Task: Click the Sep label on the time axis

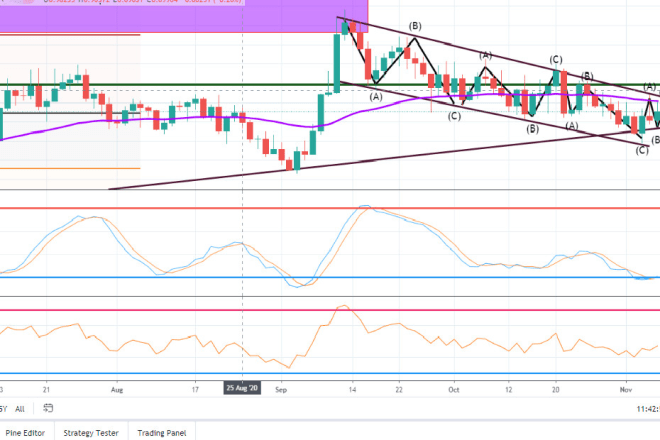Action: 281,389
